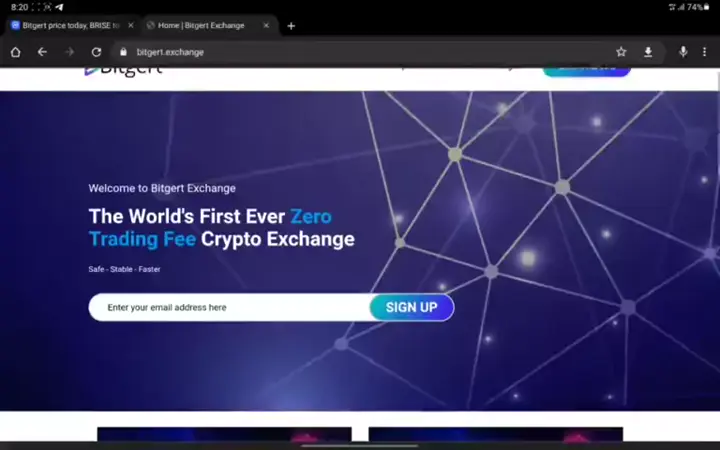Activate the microphone voice search icon

point(683,52)
